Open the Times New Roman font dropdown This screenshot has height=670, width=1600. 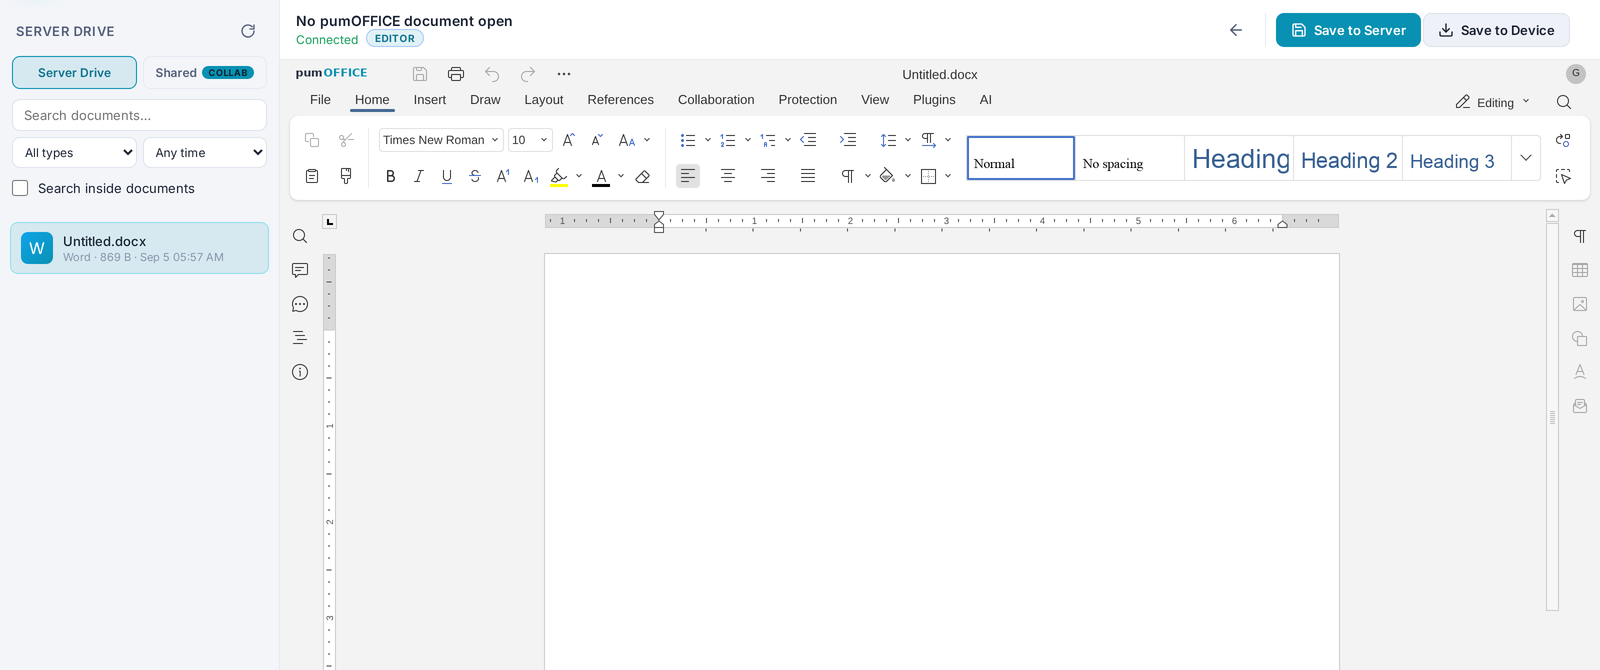click(x=441, y=140)
